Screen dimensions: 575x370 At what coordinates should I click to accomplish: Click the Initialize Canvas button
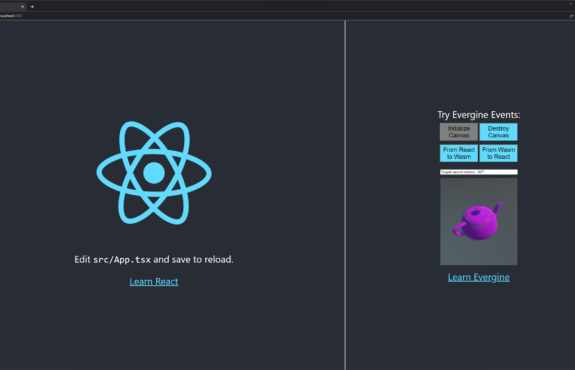(x=459, y=132)
